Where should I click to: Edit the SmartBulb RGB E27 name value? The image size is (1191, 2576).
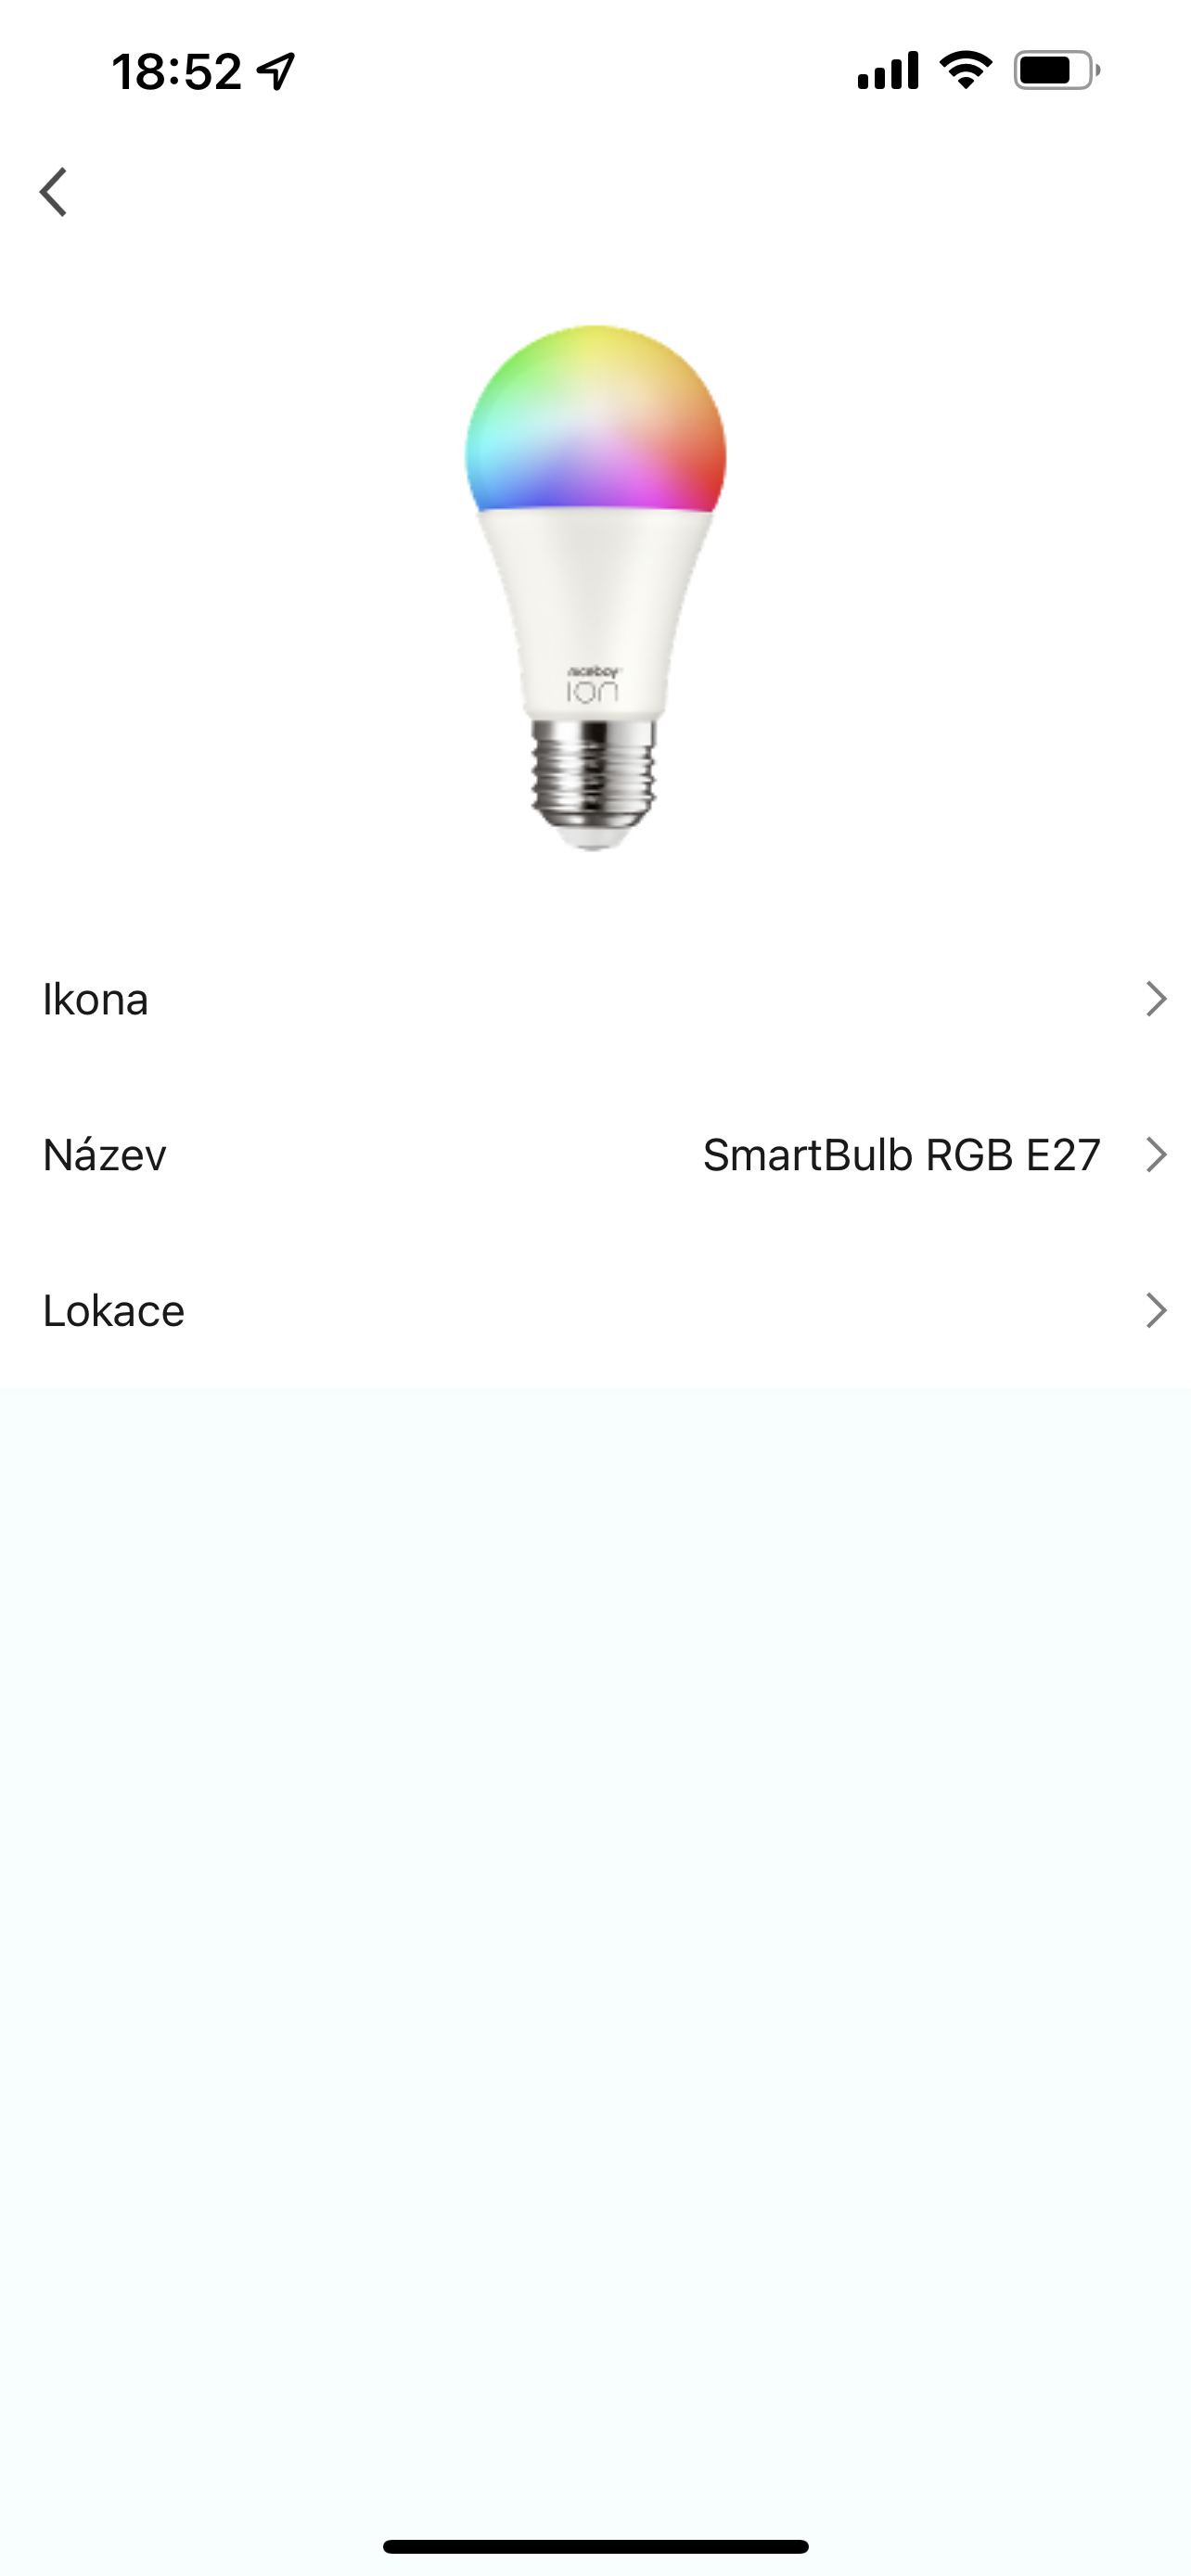(901, 1155)
